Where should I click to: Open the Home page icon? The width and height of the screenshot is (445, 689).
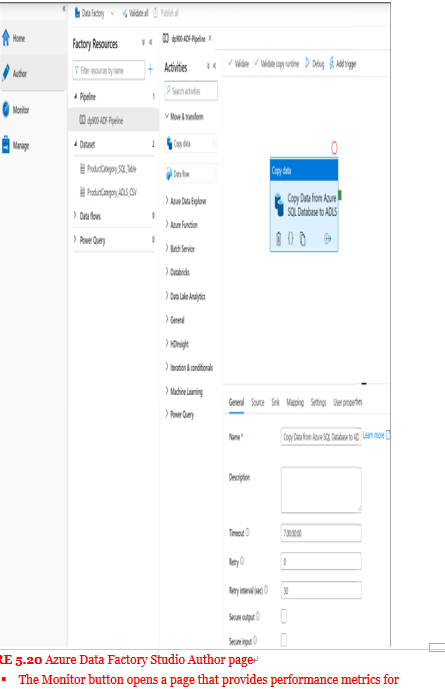click(6, 38)
